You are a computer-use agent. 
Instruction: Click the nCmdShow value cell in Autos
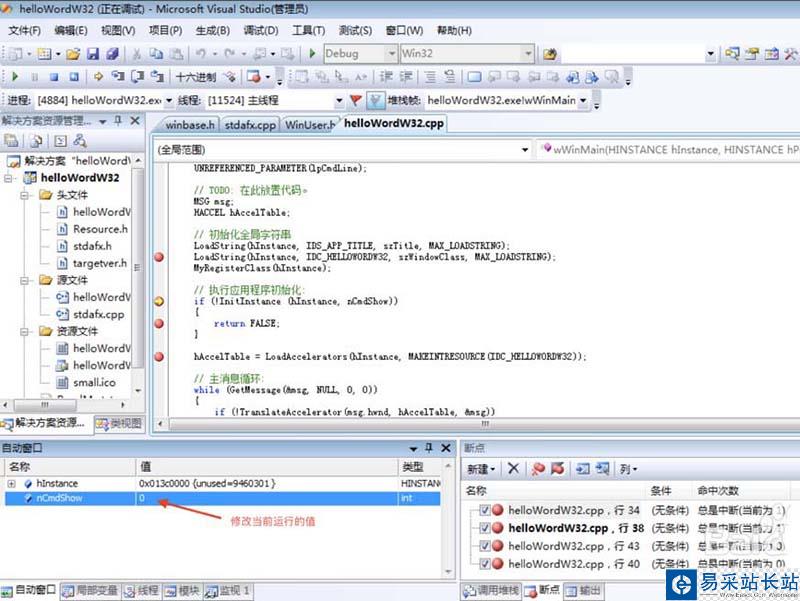tap(267, 498)
